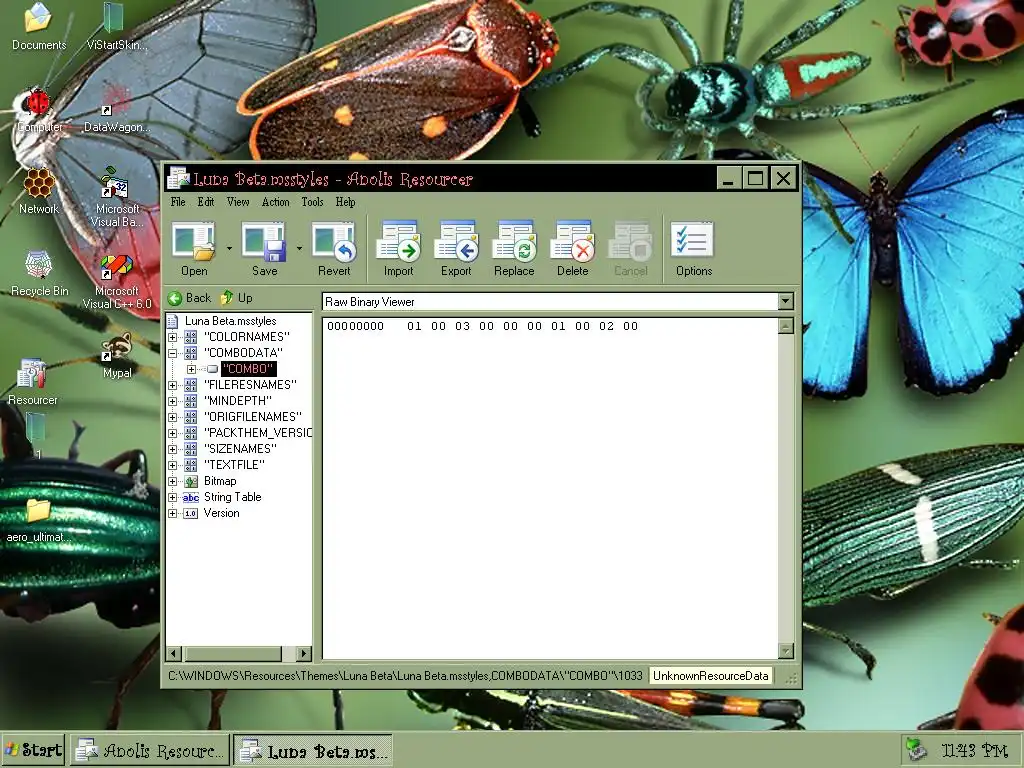Image resolution: width=1024 pixels, height=768 pixels.
Task: Click the Export resource icon
Action: pos(456,249)
